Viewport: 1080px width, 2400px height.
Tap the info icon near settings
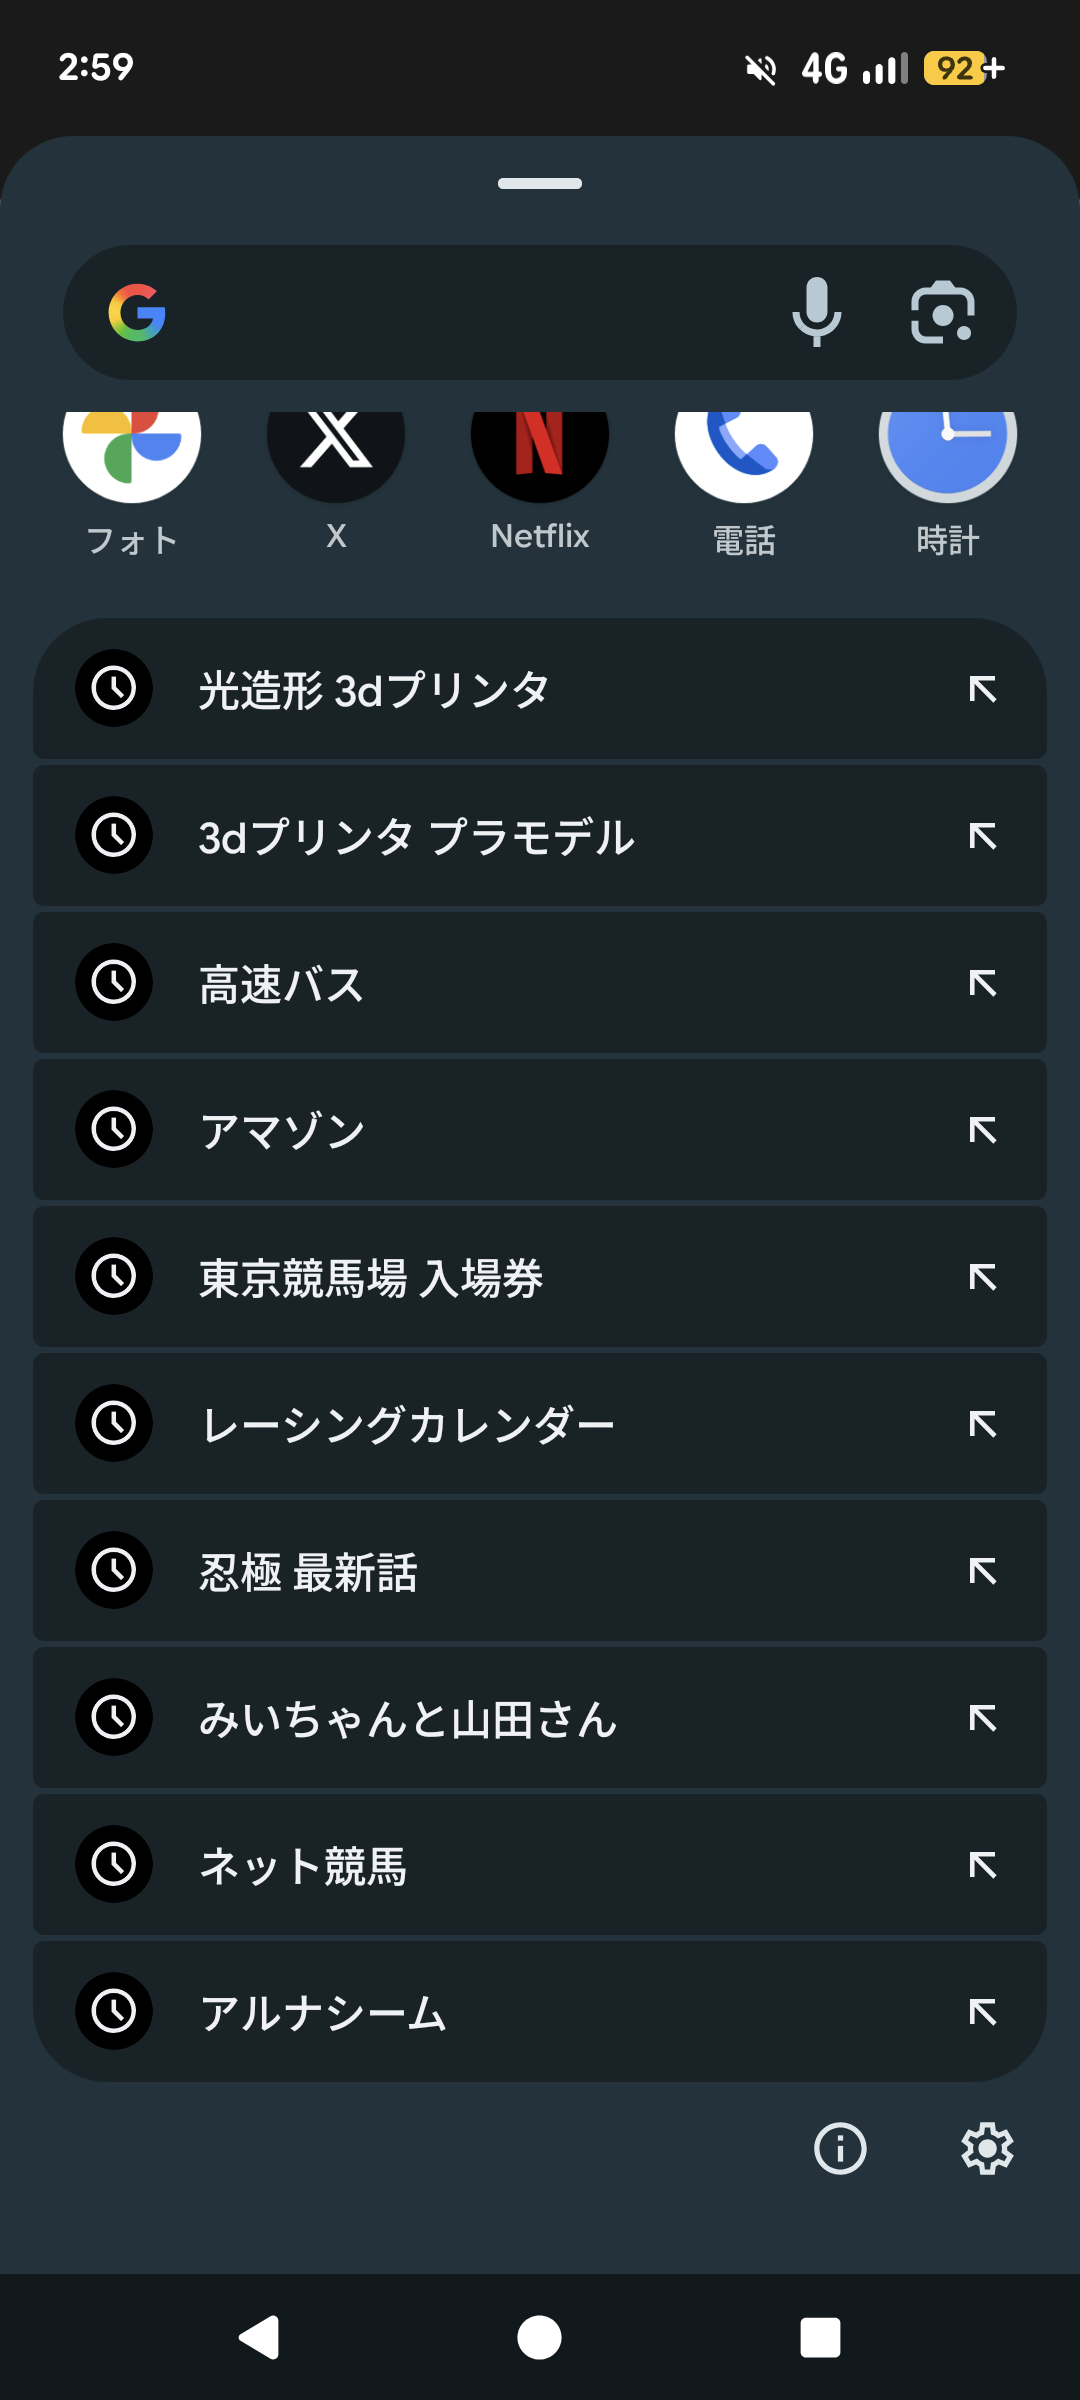[x=840, y=2148]
